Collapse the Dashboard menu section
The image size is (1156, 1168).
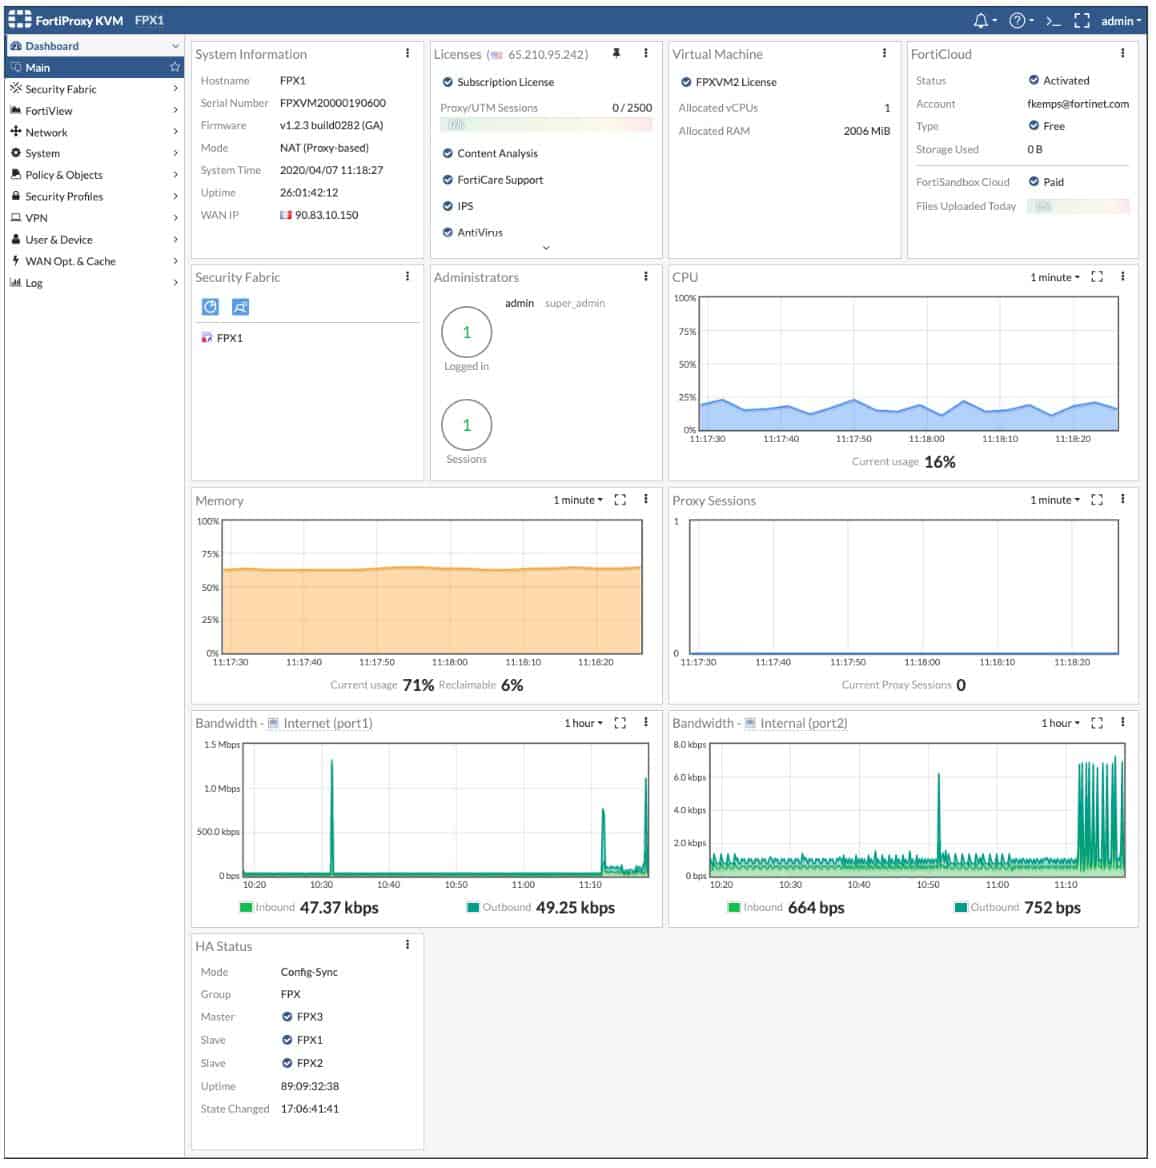coord(93,46)
